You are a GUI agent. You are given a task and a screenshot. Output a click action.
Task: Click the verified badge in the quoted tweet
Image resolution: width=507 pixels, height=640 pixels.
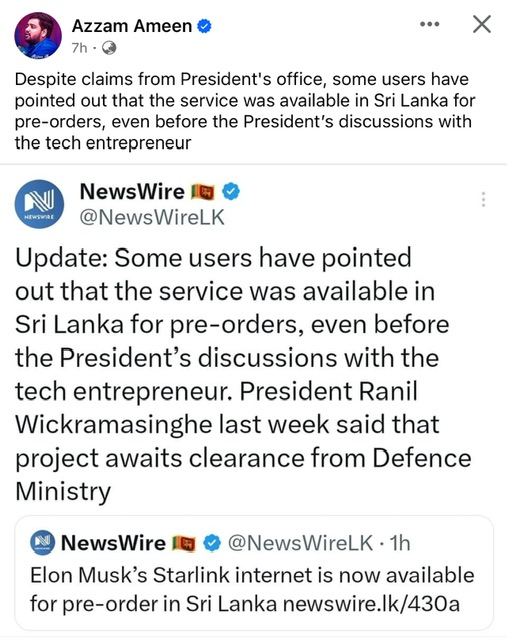pyautogui.click(x=212, y=543)
